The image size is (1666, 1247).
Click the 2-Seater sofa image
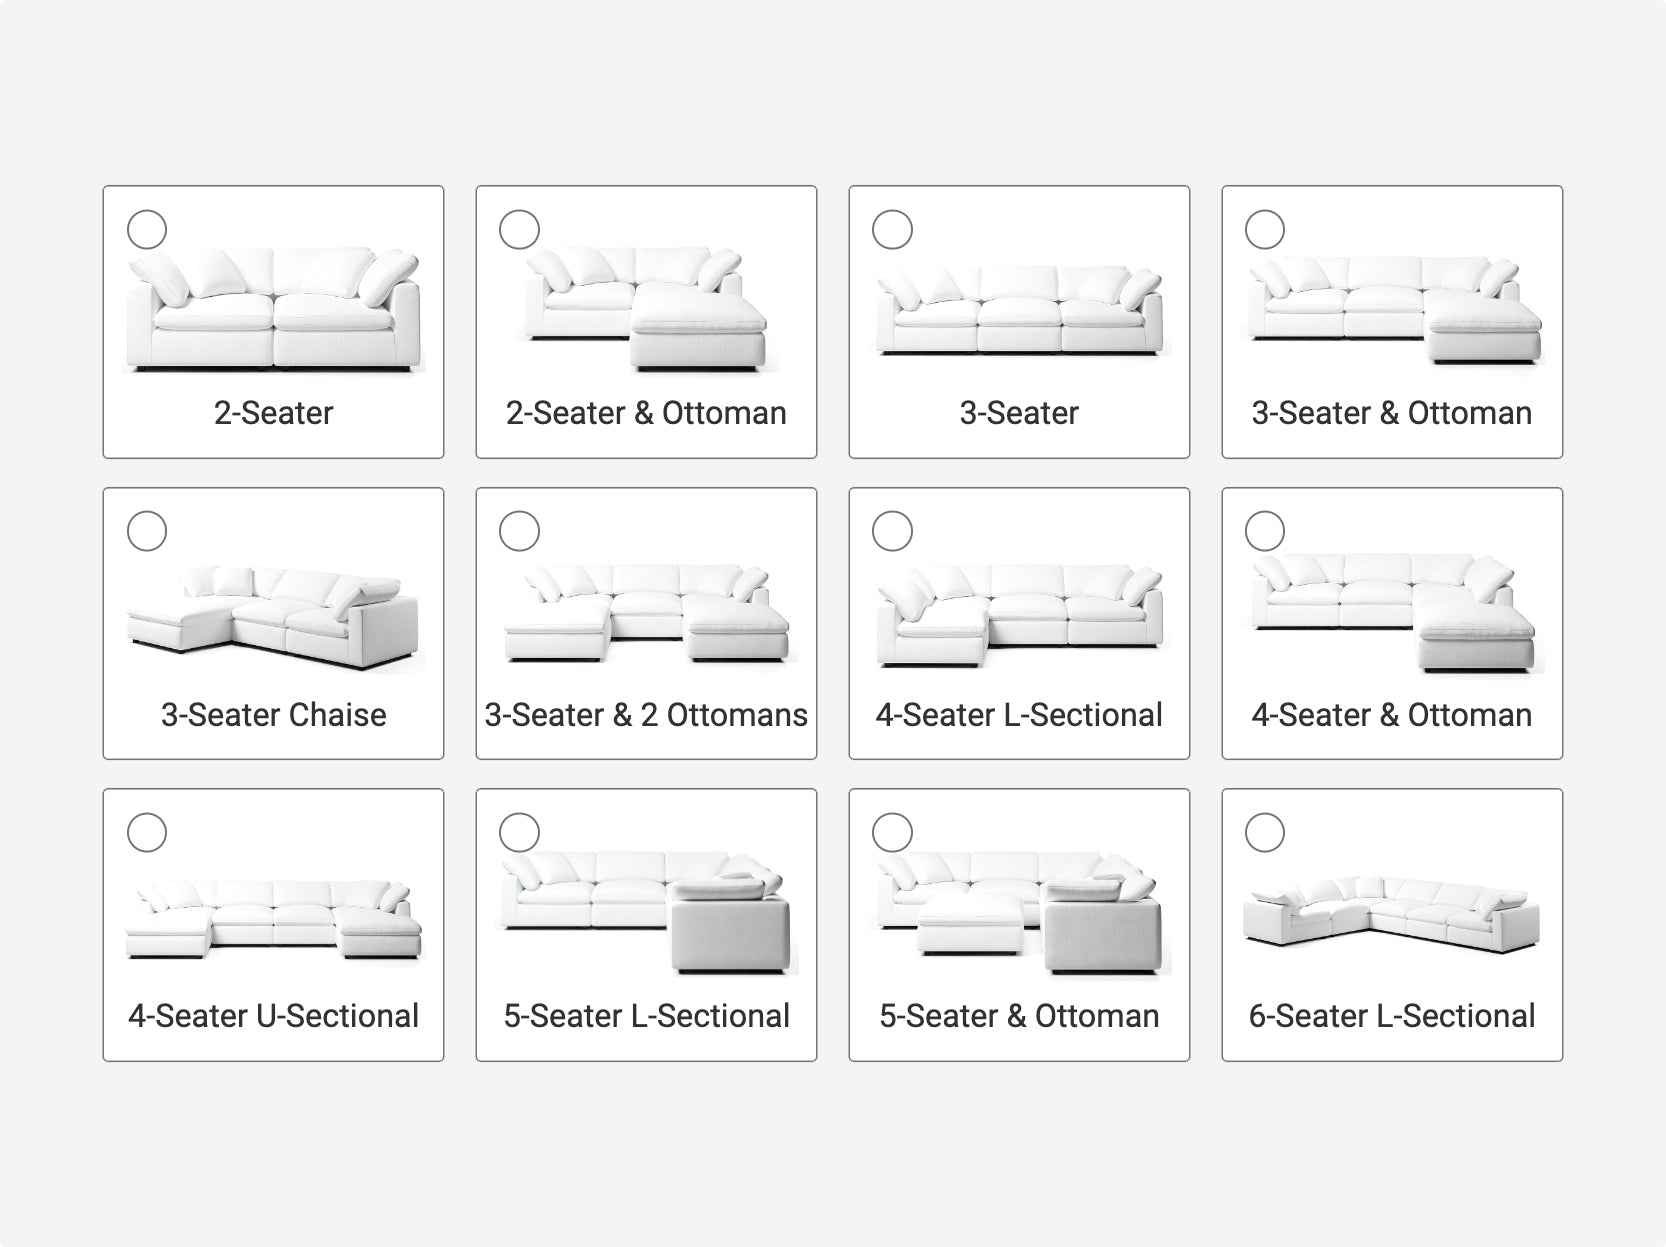[273, 311]
